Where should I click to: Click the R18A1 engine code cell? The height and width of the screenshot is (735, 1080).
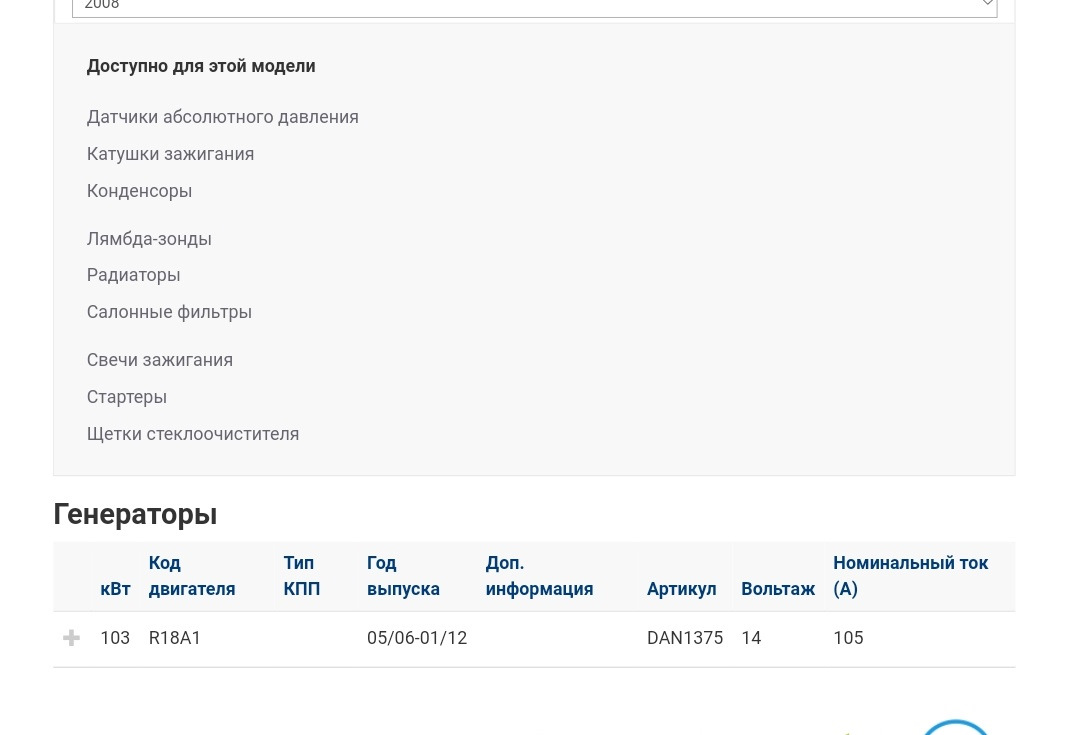coord(174,638)
